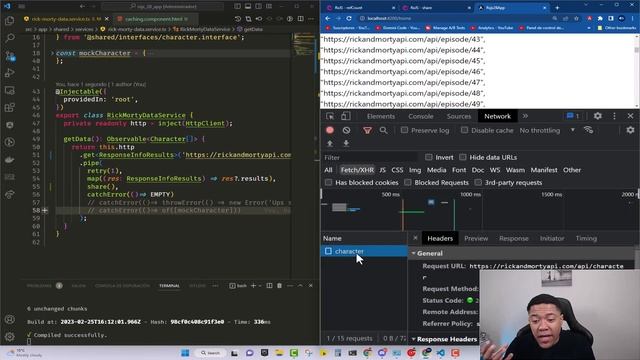Open the Docker view in VS Code

9,160
